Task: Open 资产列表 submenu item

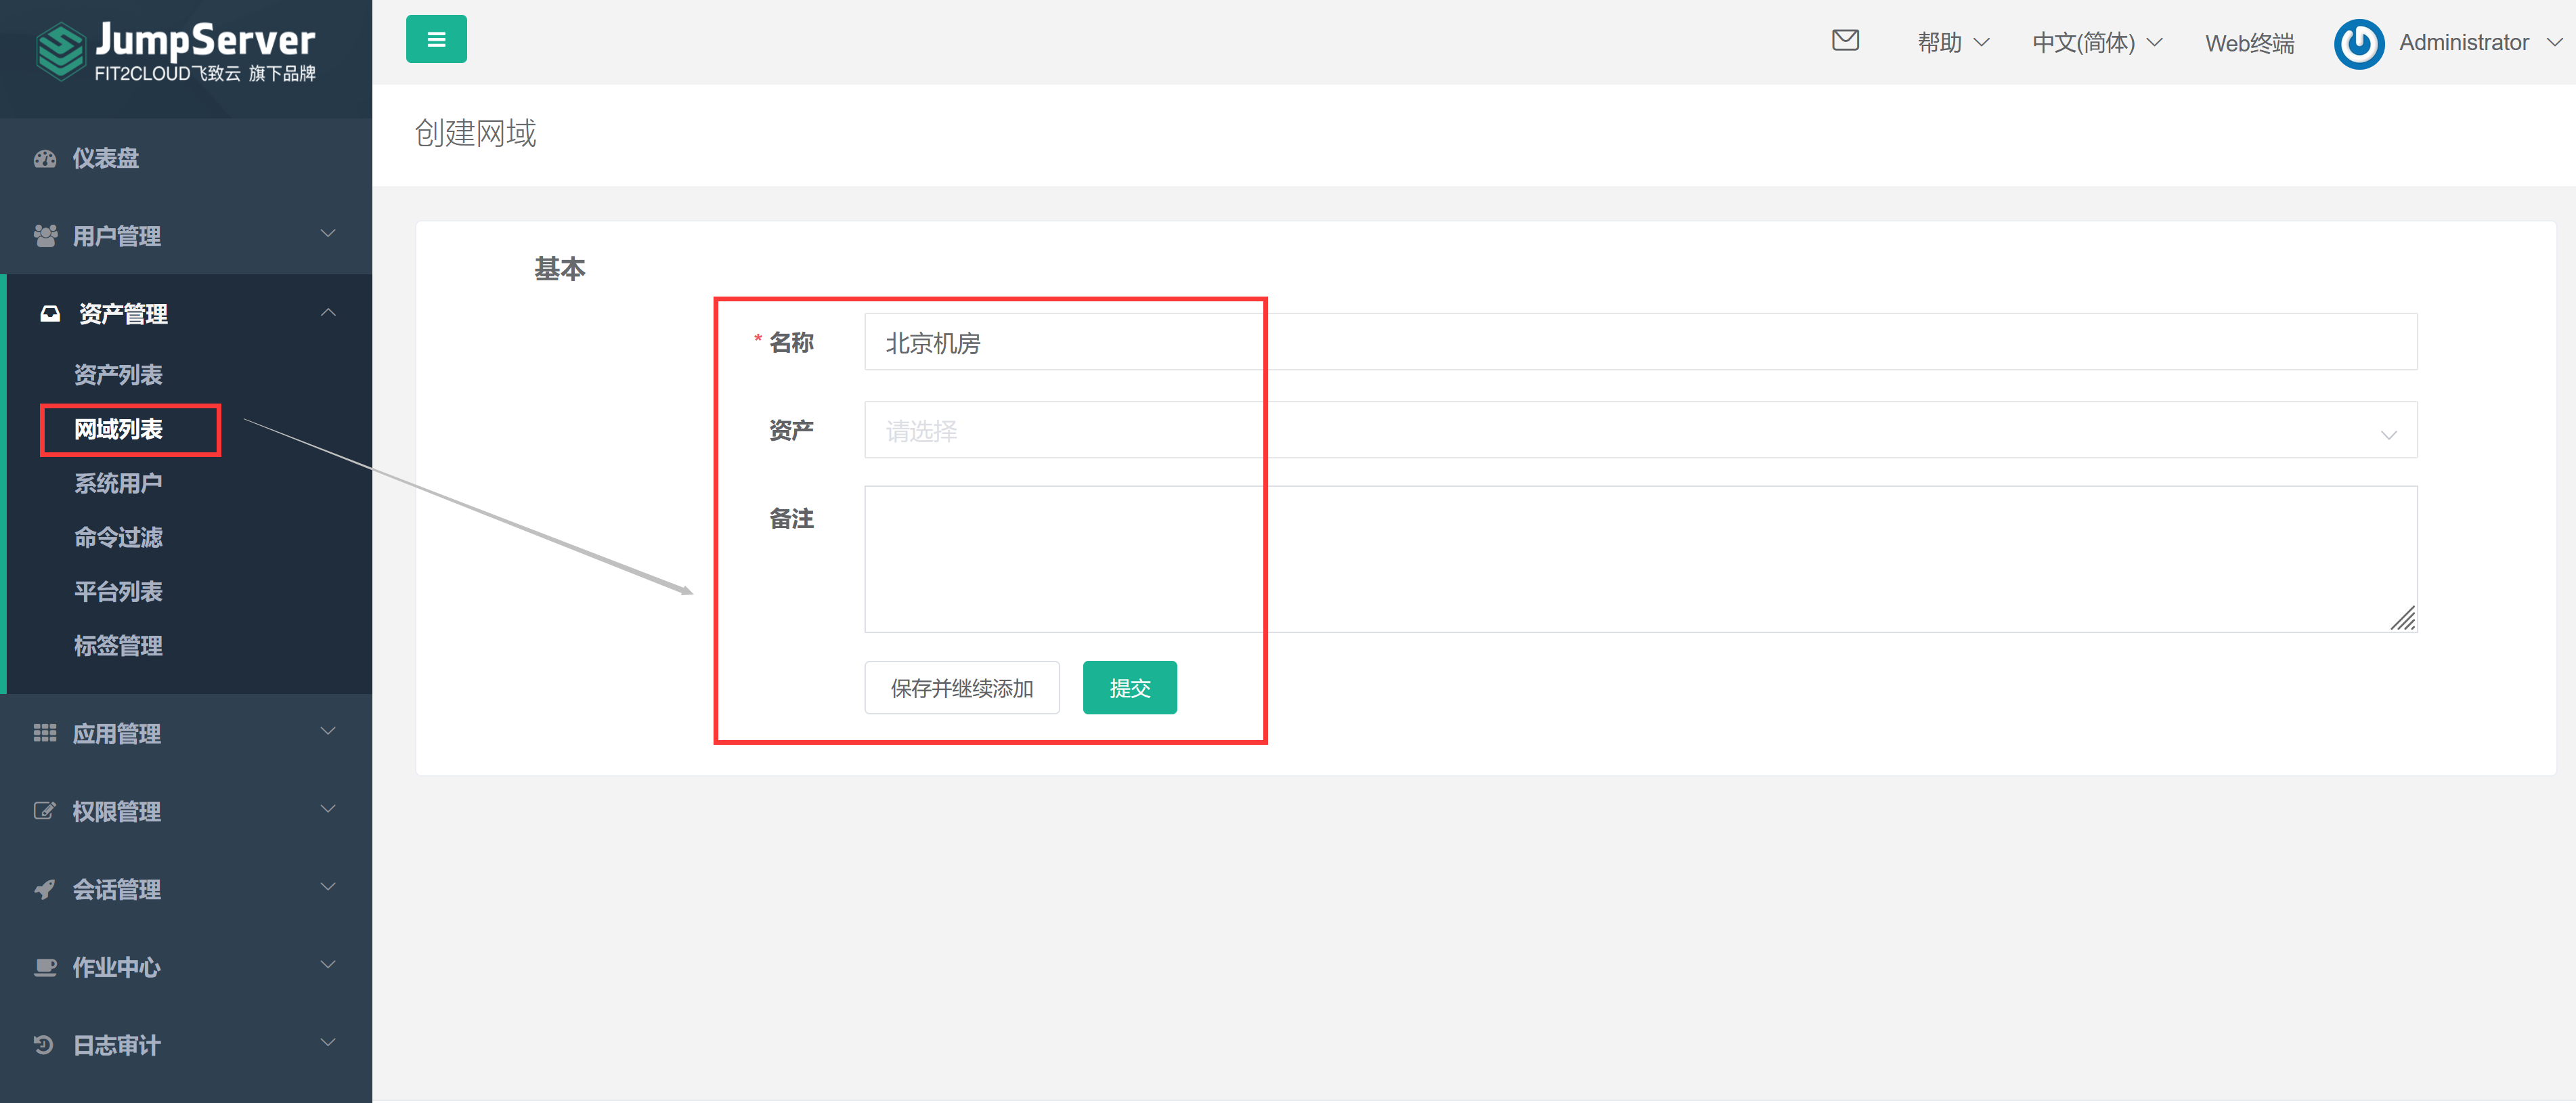Action: point(118,375)
